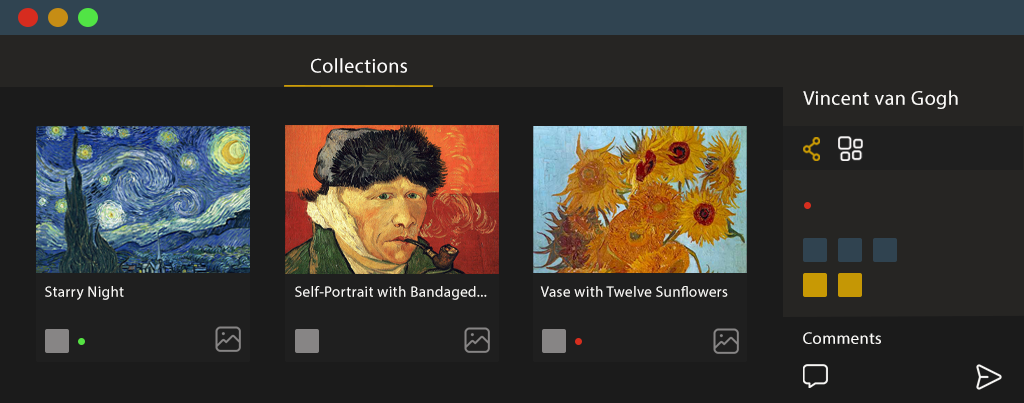
Task: Open the grid view icon in the sidebar
Action: tap(850, 150)
